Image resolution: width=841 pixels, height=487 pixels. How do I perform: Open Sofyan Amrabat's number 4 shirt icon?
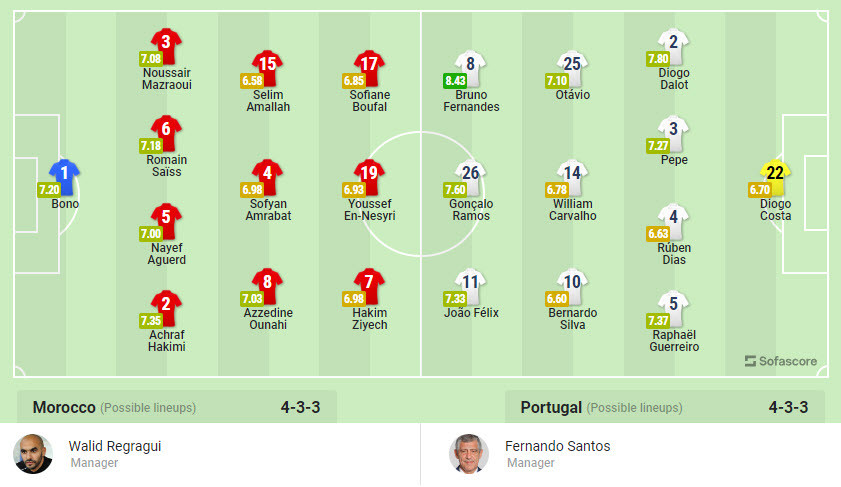coord(267,174)
